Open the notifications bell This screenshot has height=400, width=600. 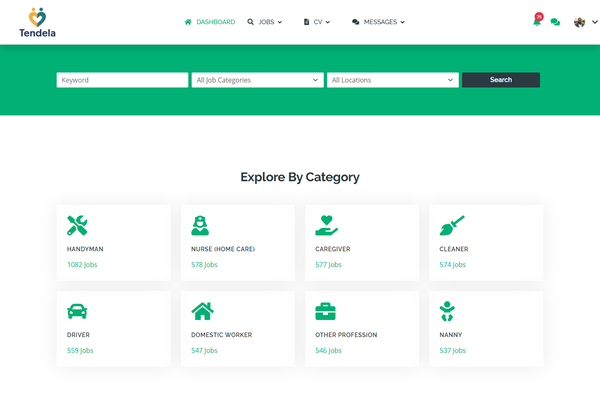536,22
